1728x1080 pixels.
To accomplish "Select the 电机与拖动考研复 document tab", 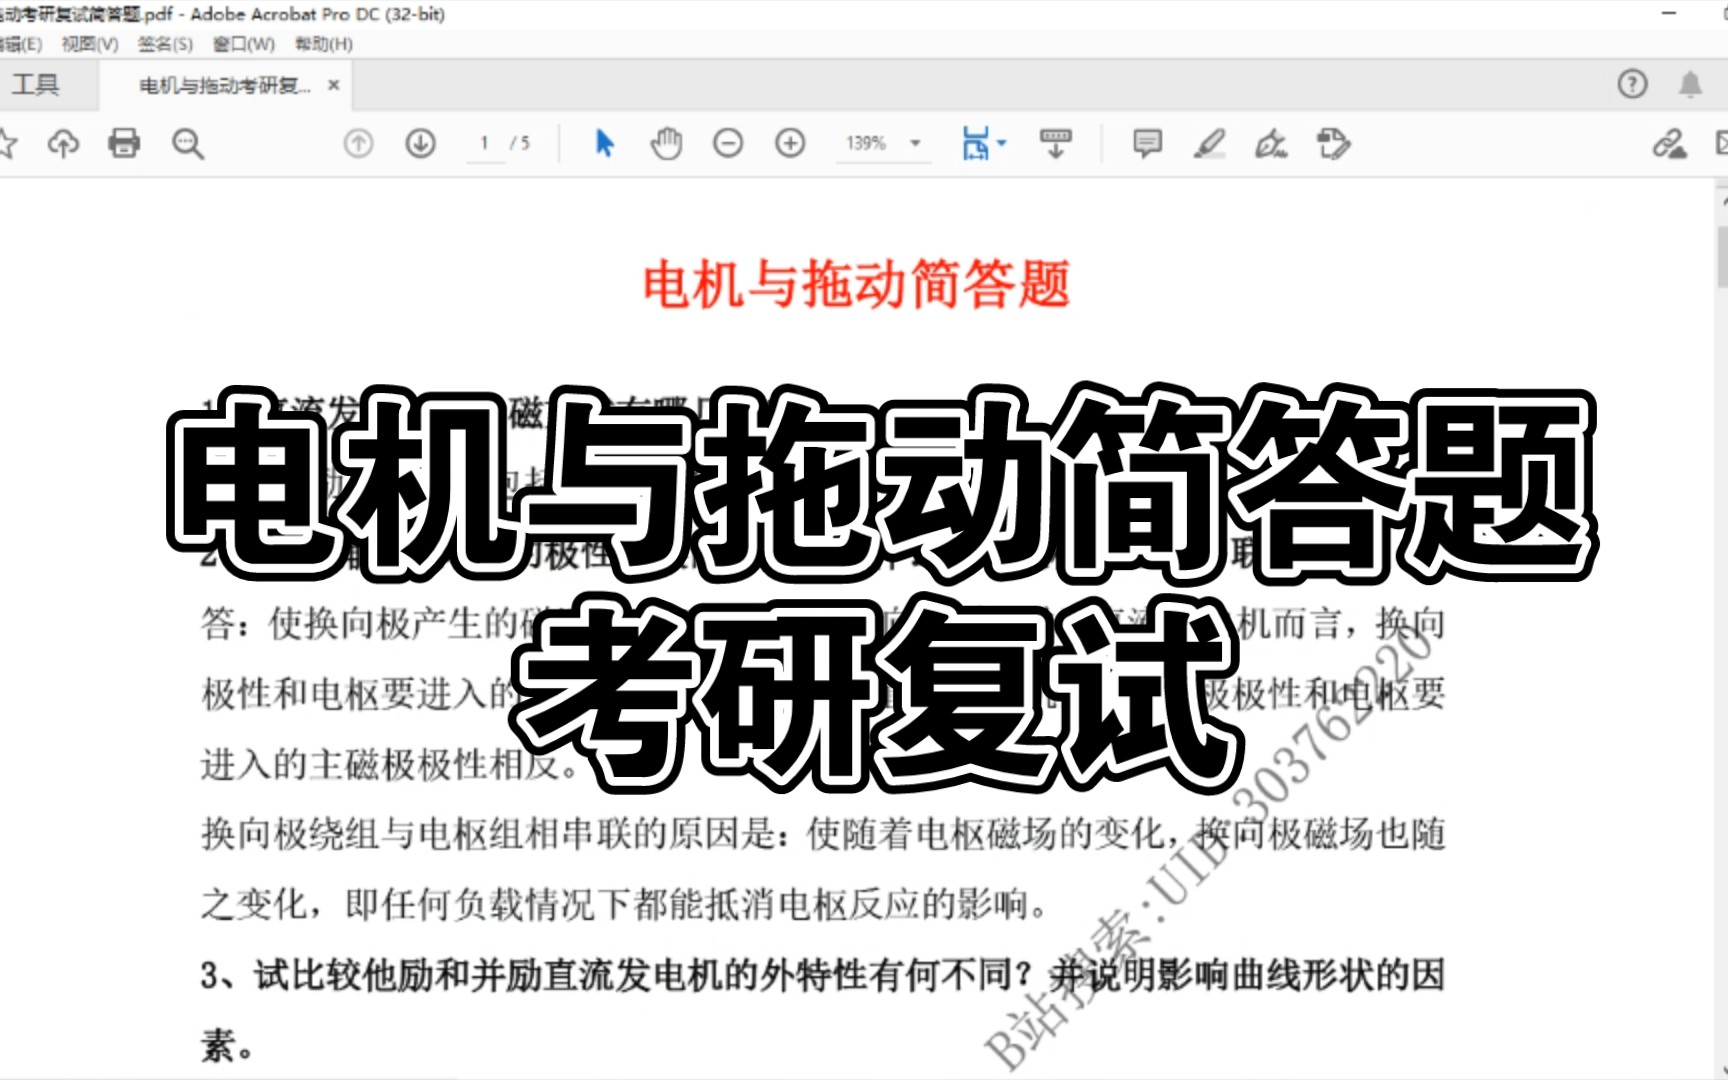I will 224,86.
